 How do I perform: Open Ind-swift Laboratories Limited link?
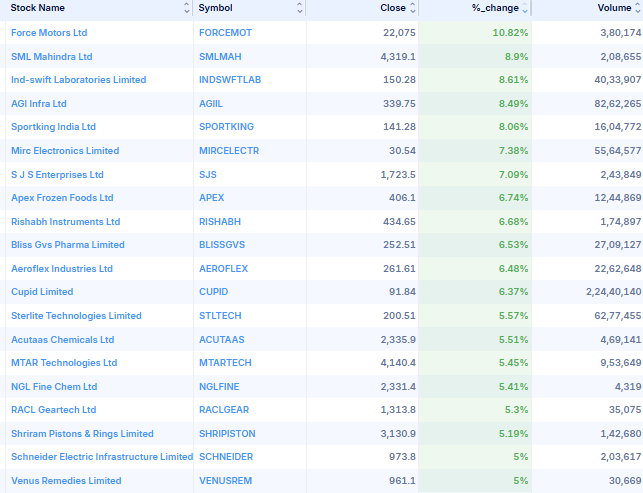coord(79,80)
